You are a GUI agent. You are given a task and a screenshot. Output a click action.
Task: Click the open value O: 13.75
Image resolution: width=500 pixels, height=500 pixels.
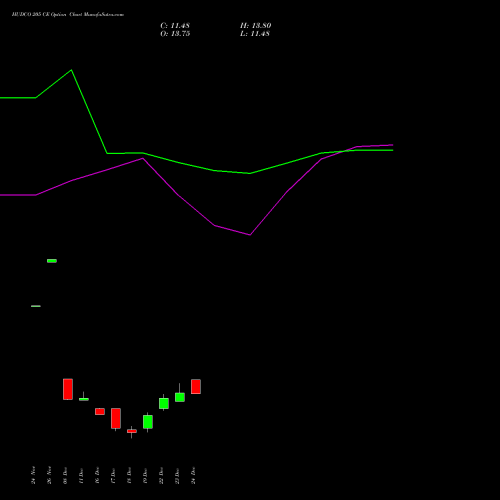(175, 34)
